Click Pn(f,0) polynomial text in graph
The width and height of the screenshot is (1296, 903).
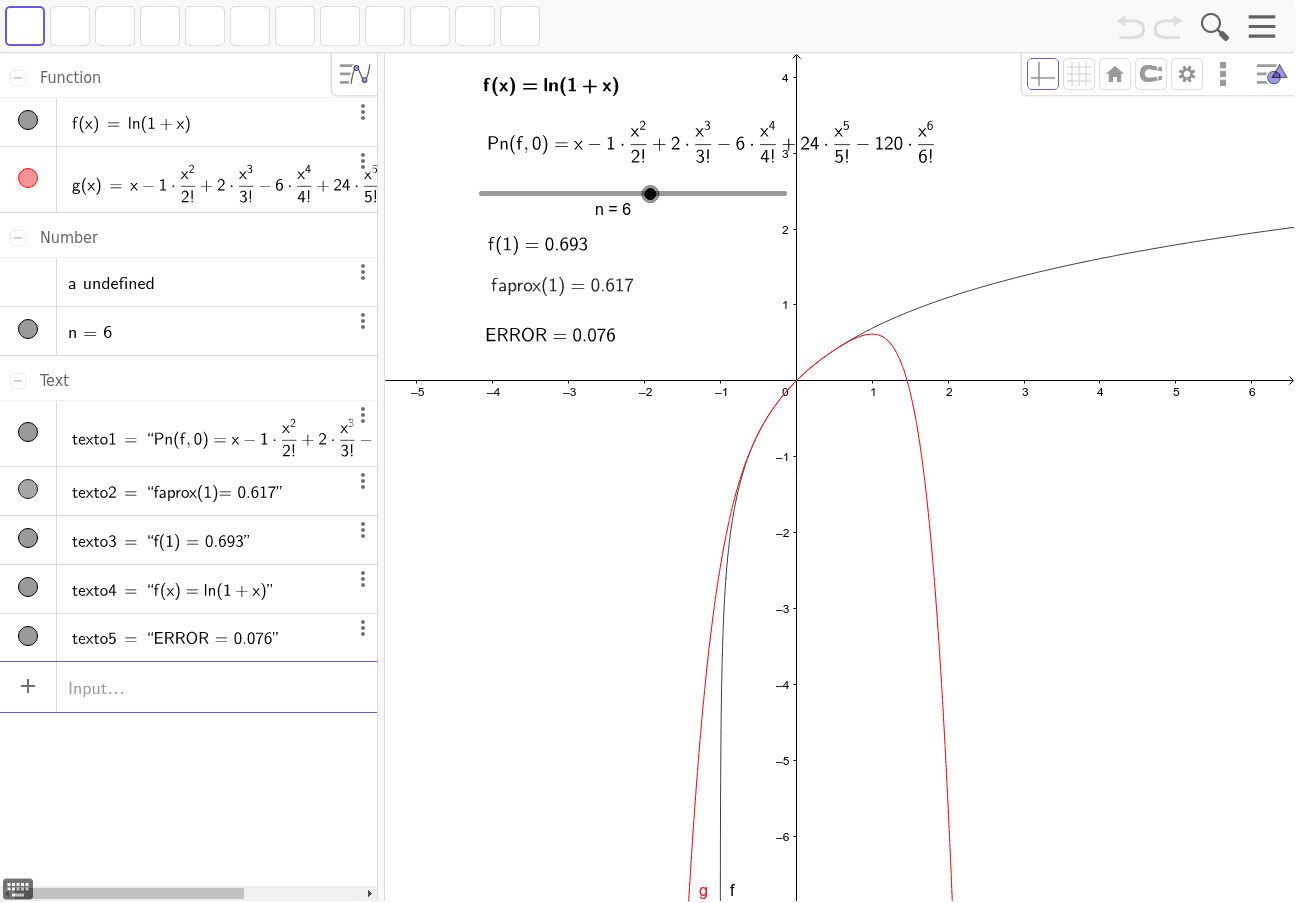tap(710, 143)
